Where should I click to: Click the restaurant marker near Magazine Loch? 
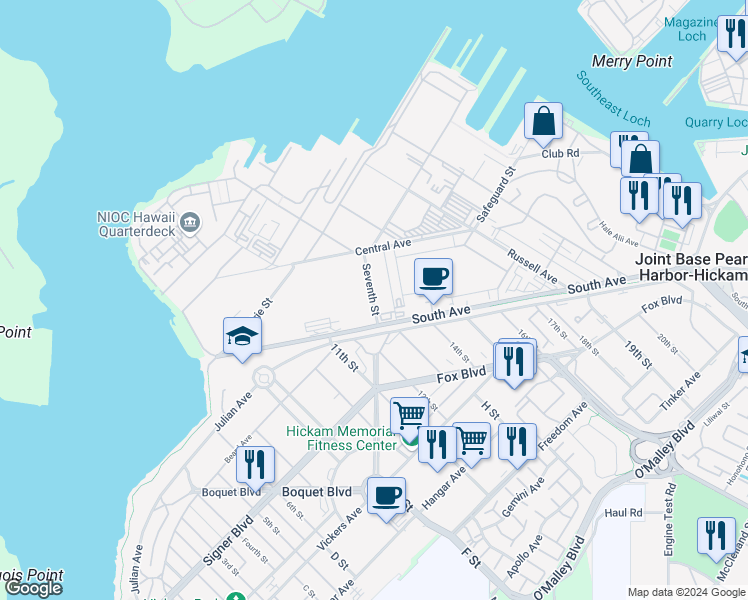[x=735, y=36]
